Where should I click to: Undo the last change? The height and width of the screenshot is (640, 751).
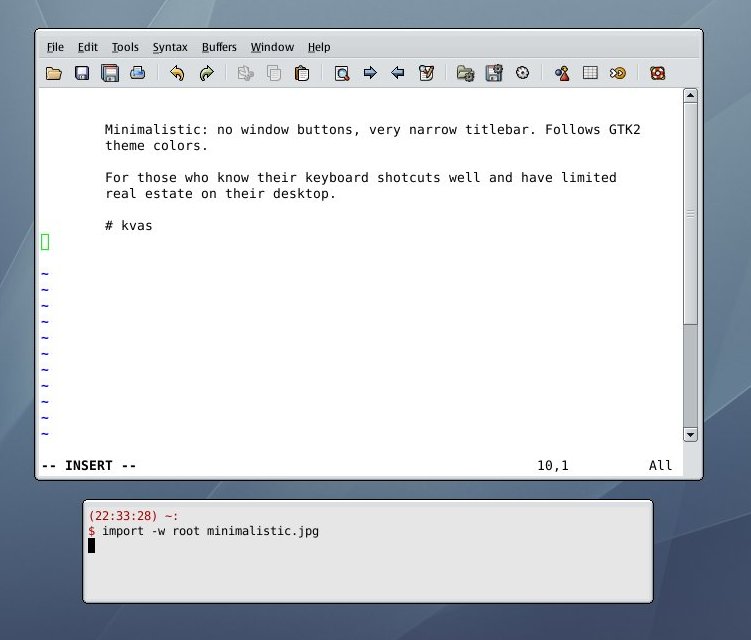177,73
